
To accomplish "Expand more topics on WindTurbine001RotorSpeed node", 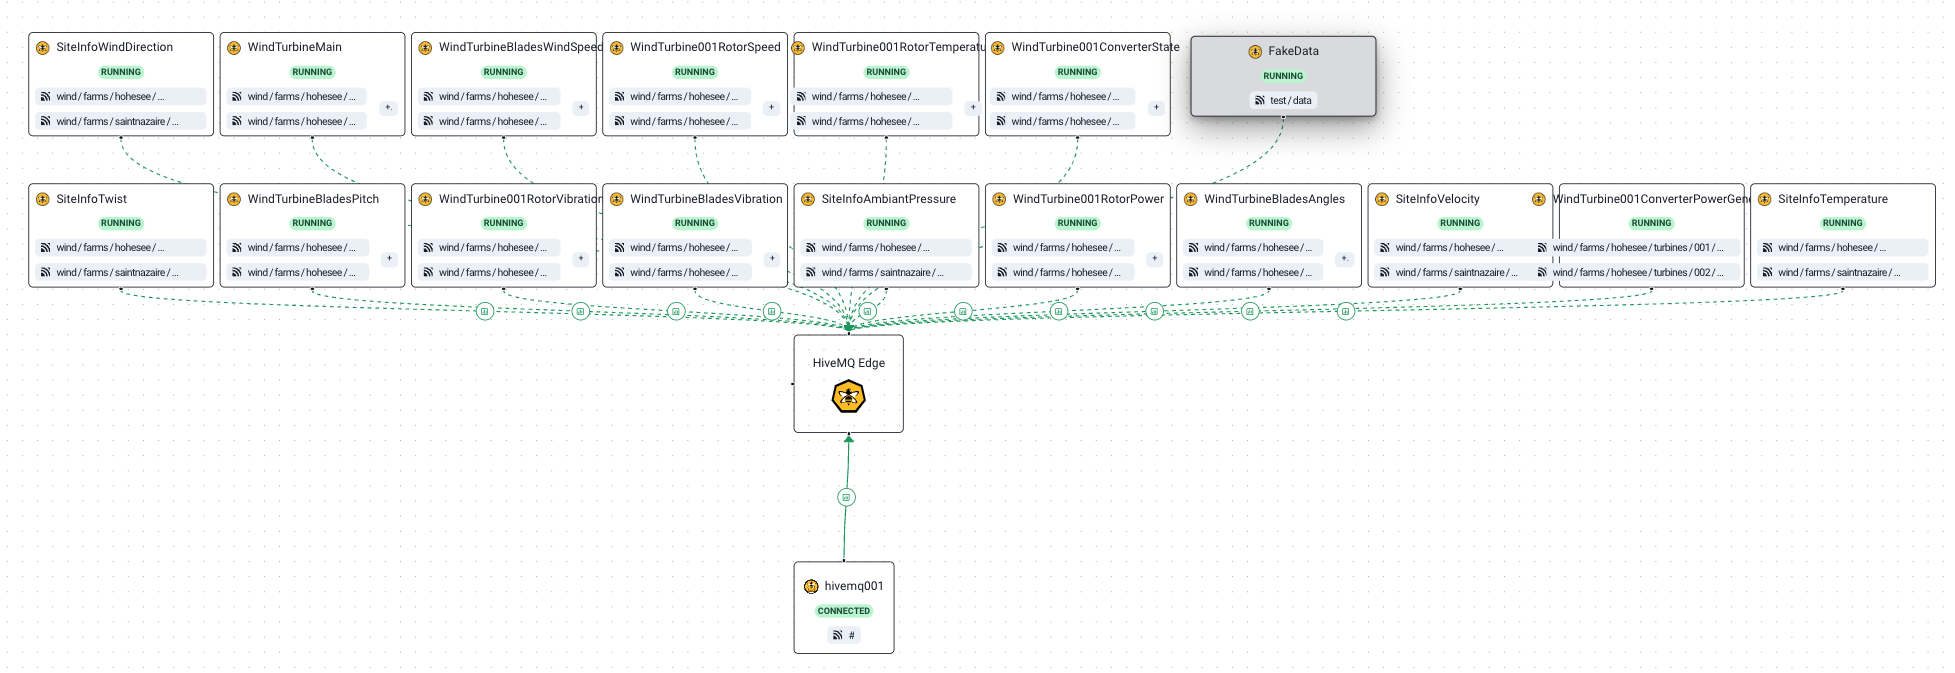I will point(771,108).
